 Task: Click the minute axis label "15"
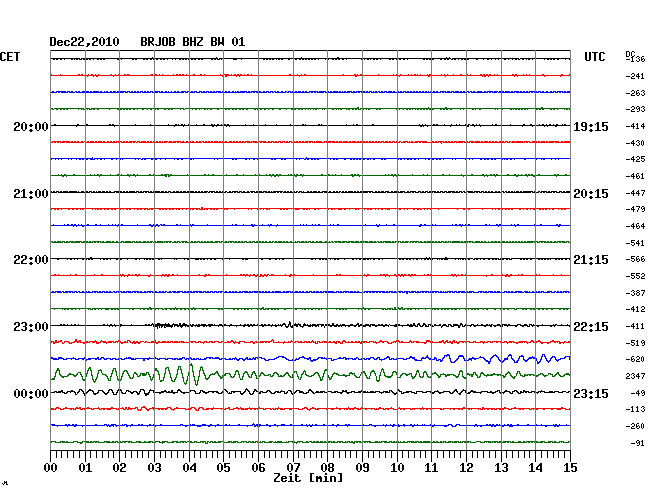pyautogui.click(x=570, y=468)
